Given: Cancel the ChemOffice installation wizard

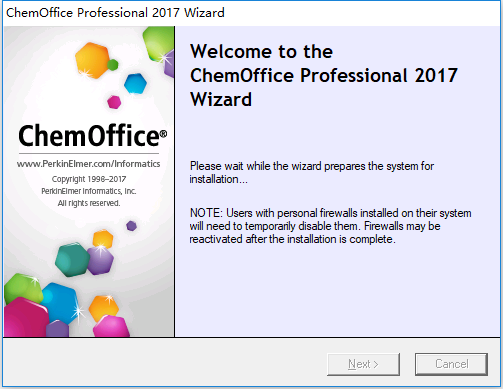Looking at the screenshot, I should [x=451, y=364].
